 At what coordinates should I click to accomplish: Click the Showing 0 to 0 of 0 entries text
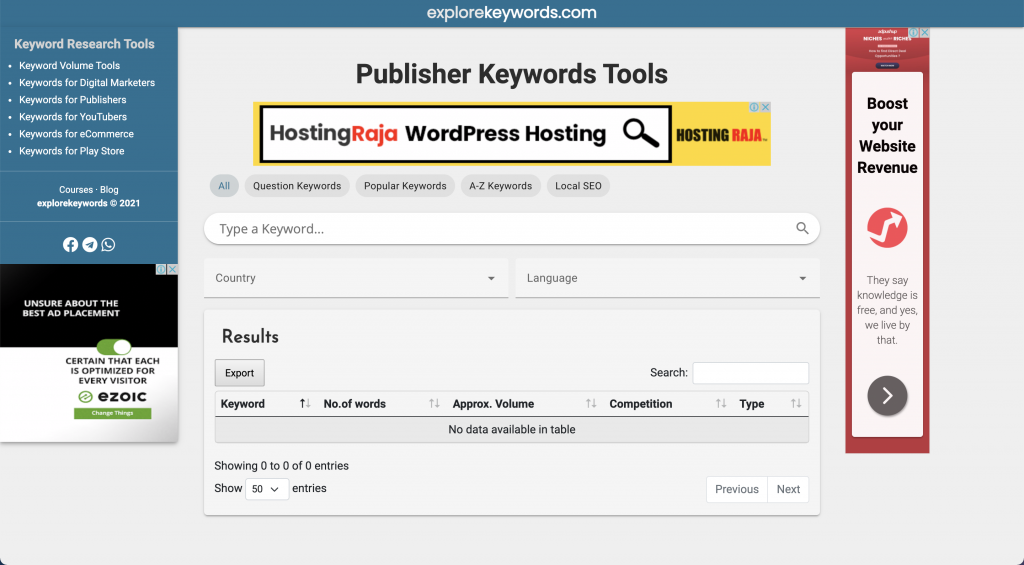tap(281, 466)
